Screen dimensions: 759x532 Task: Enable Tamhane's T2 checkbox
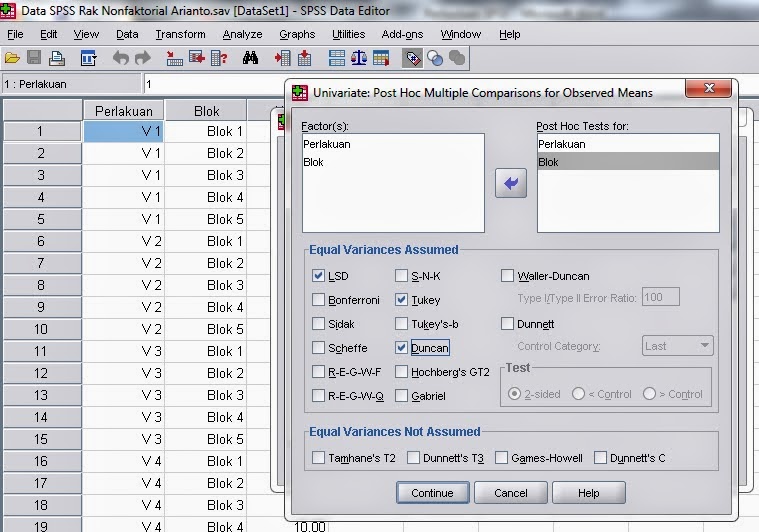pos(318,457)
